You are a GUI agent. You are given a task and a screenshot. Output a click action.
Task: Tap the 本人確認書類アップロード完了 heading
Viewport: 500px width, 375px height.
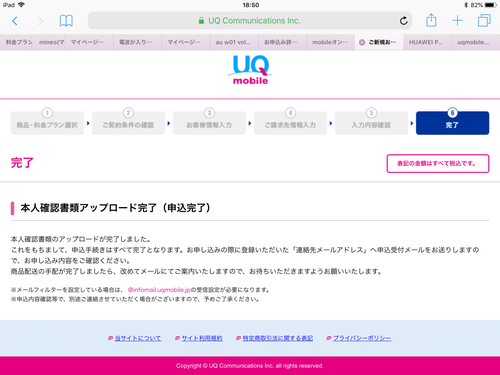click(115, 208)
